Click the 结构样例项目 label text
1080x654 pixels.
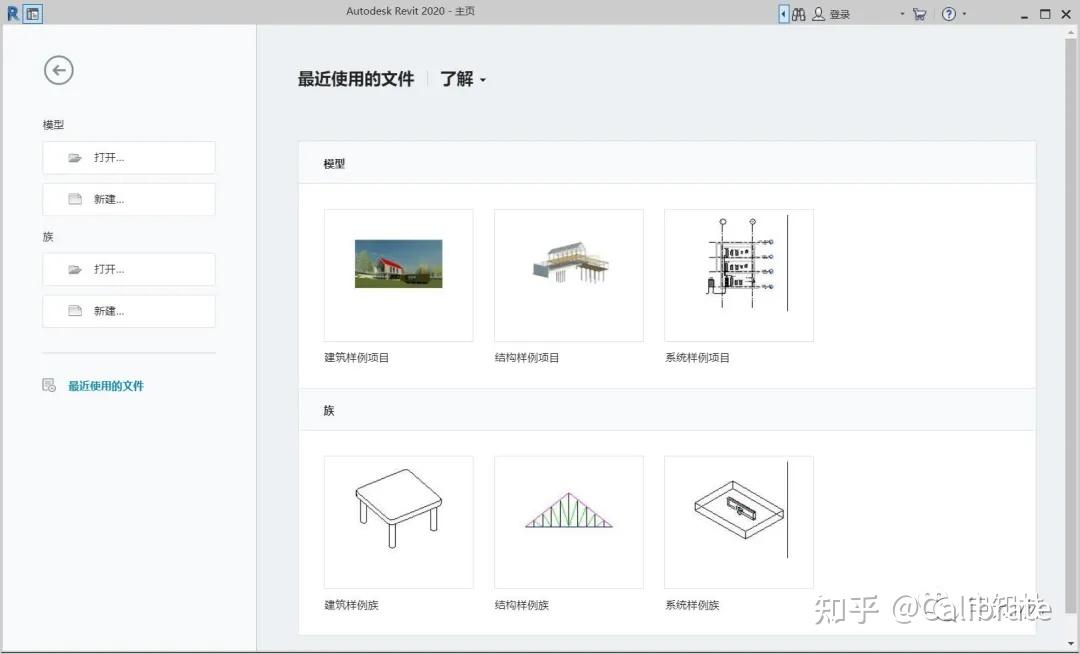(x=527, y=358)
